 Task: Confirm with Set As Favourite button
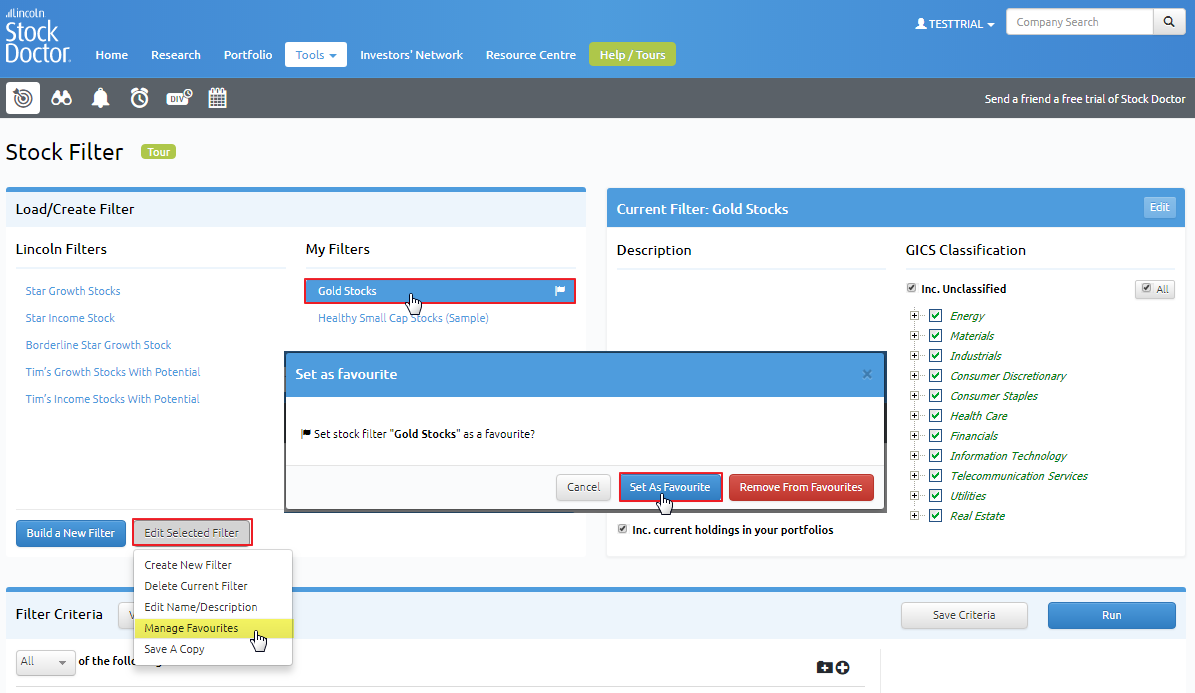pos(670,487)
